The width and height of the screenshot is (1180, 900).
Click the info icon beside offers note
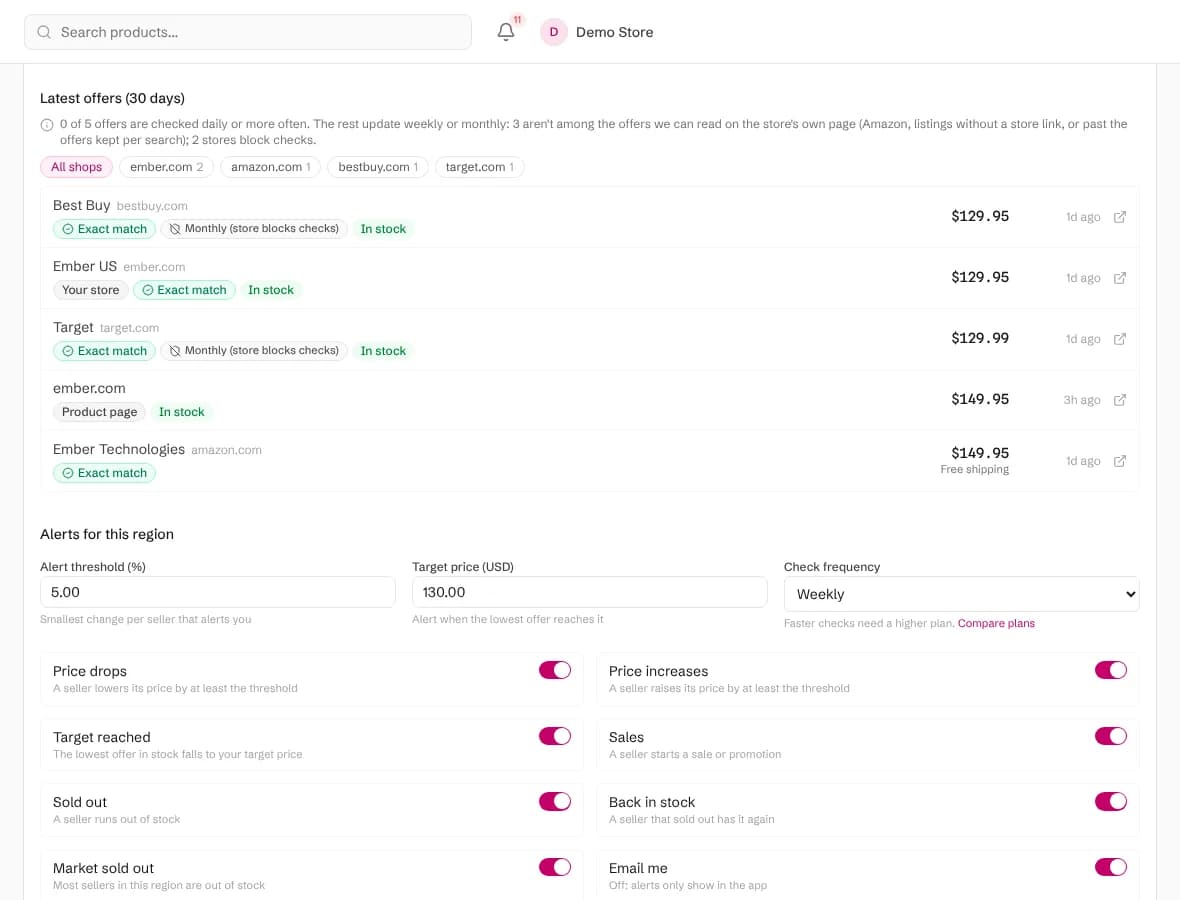coord(47,125)
